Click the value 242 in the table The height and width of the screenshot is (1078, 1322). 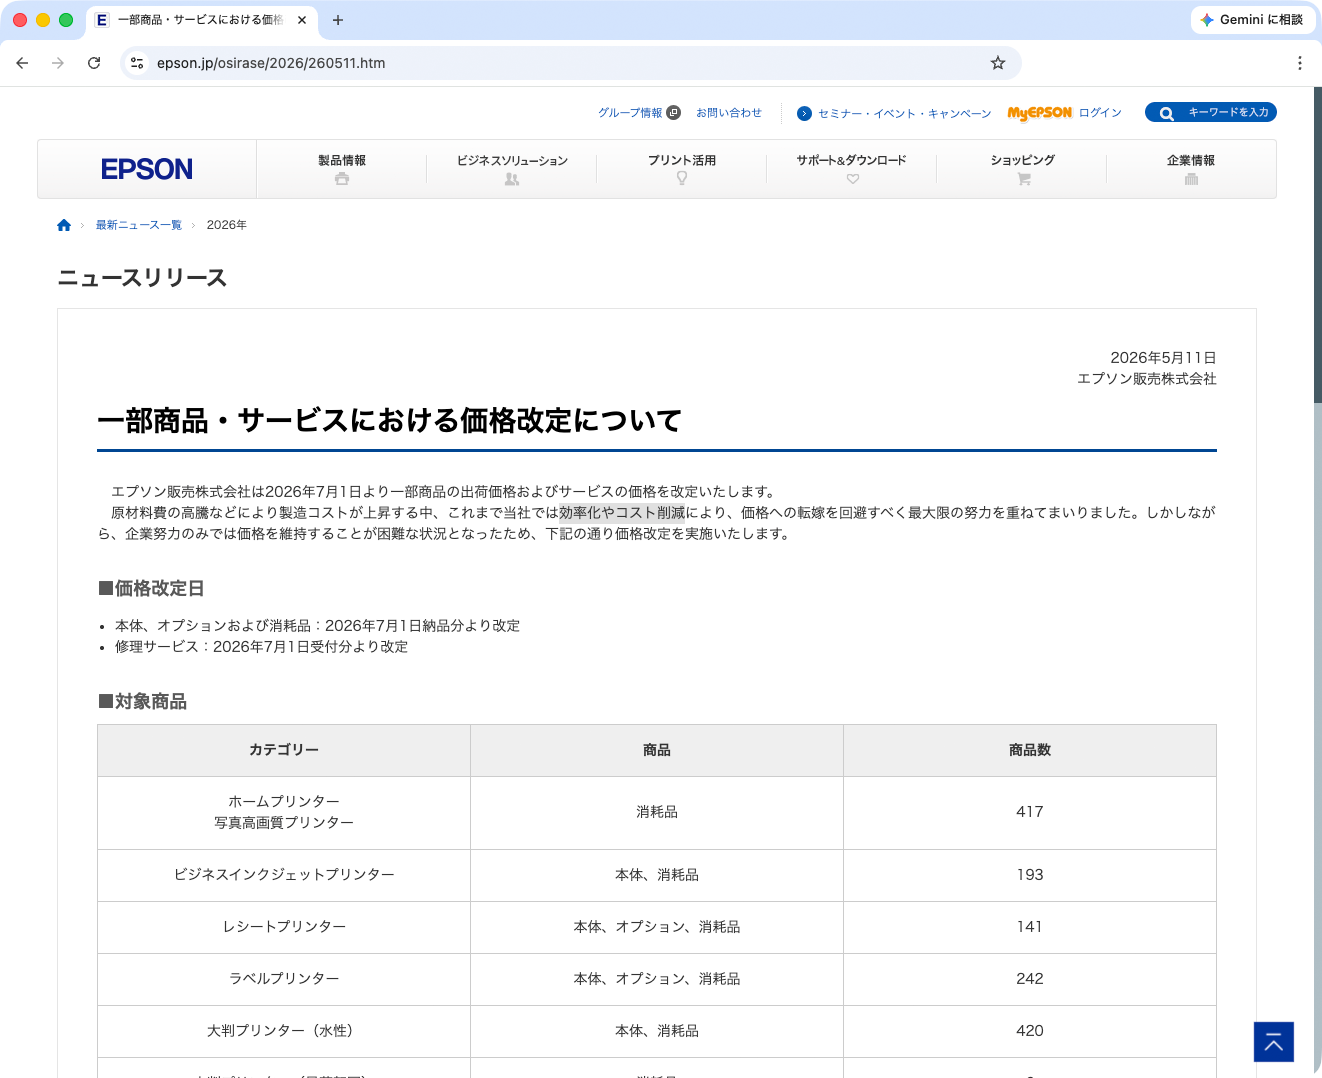coord(1030,979)
